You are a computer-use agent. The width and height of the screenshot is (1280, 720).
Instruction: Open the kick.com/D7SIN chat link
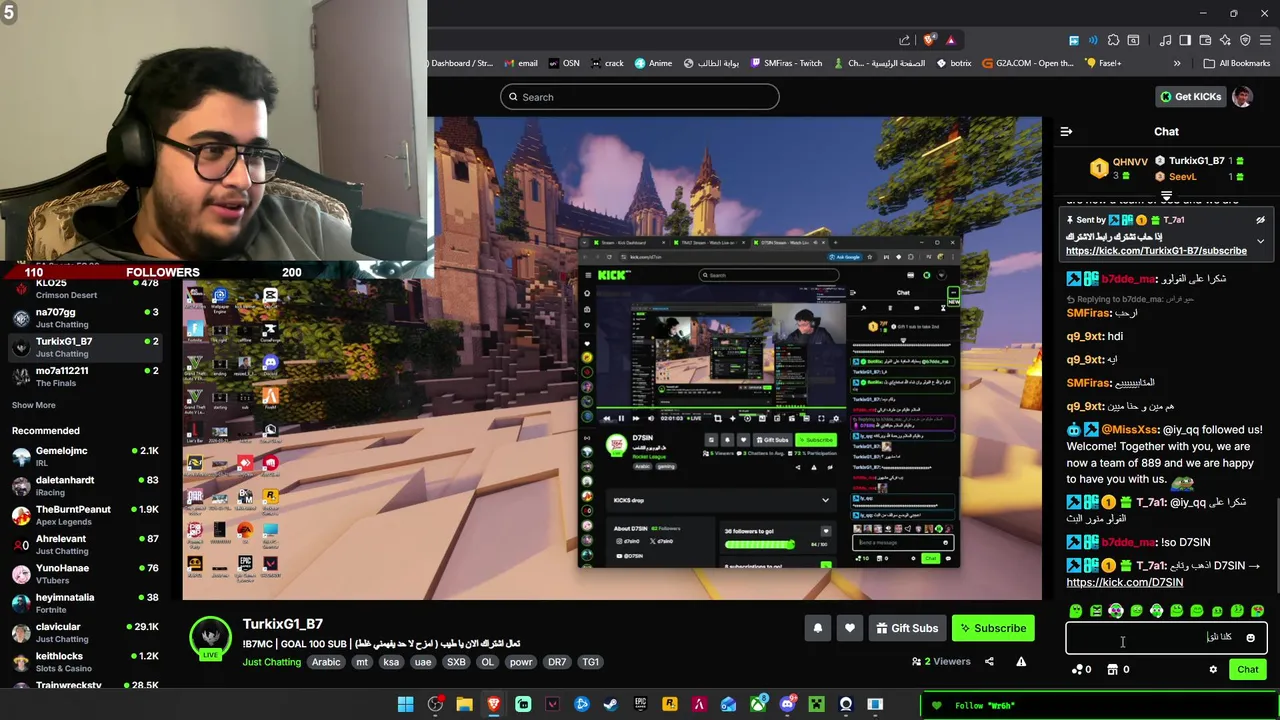tap(1124, 582)
